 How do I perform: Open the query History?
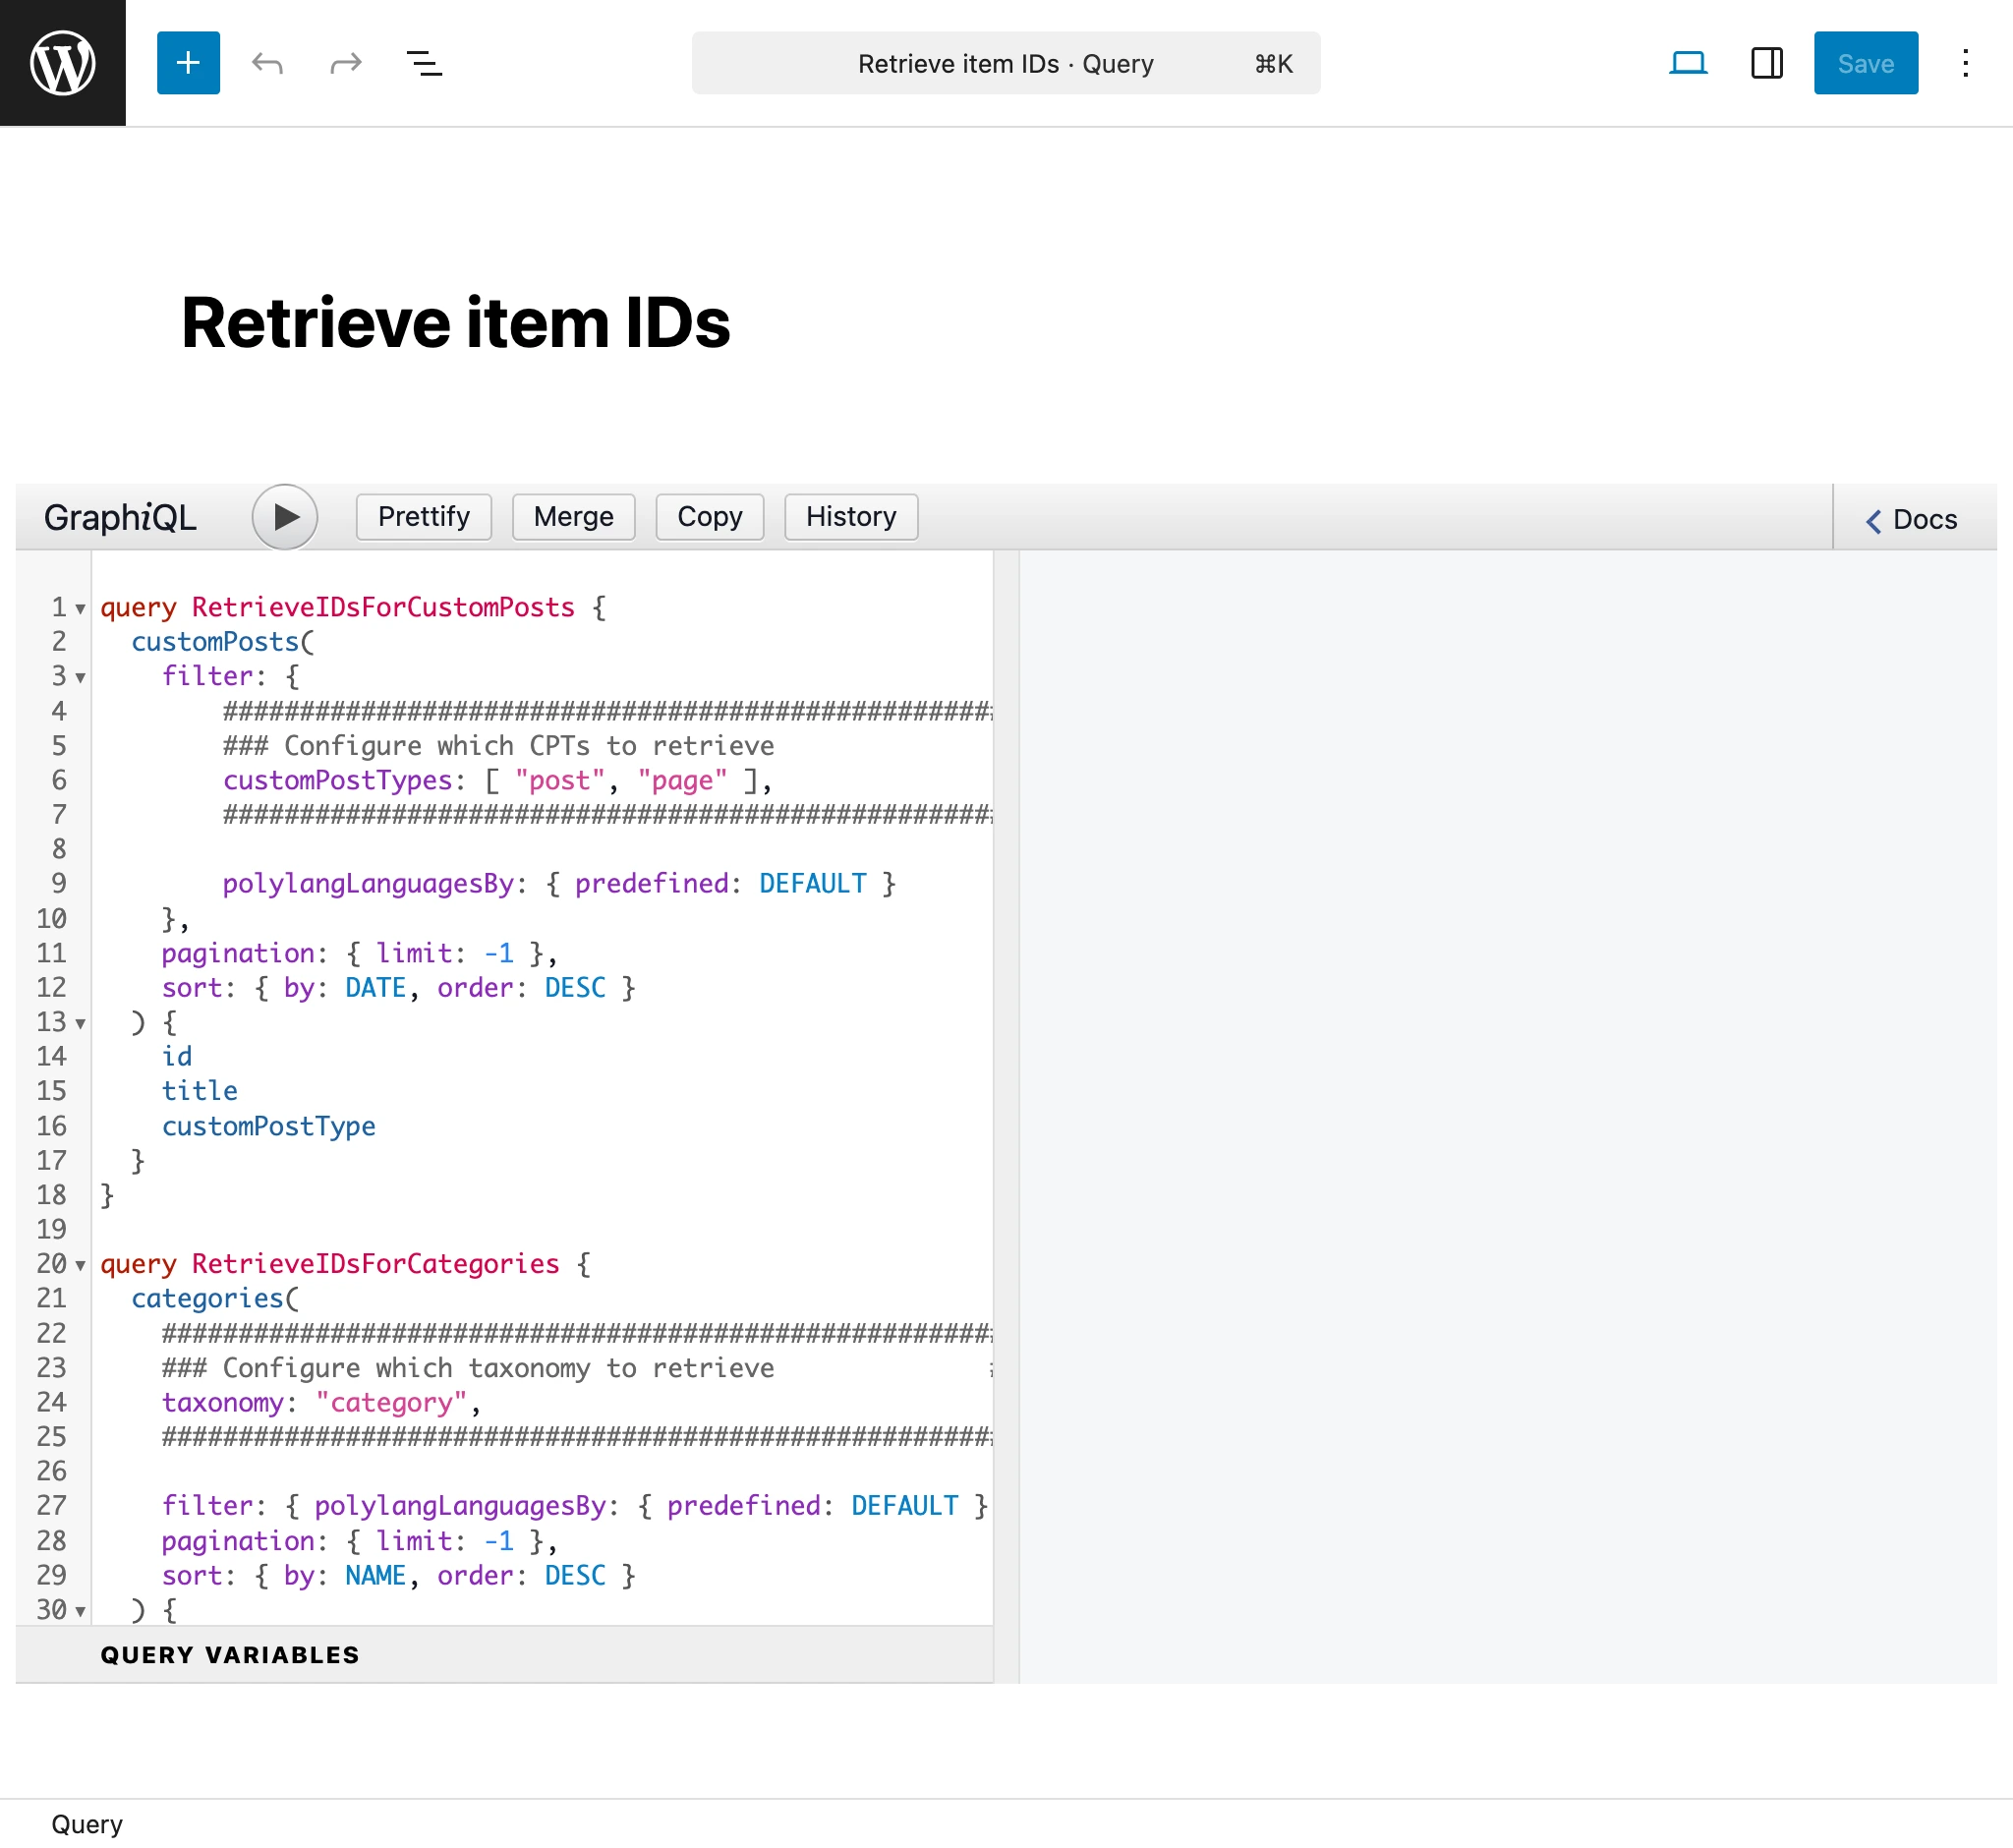(850, 517)
